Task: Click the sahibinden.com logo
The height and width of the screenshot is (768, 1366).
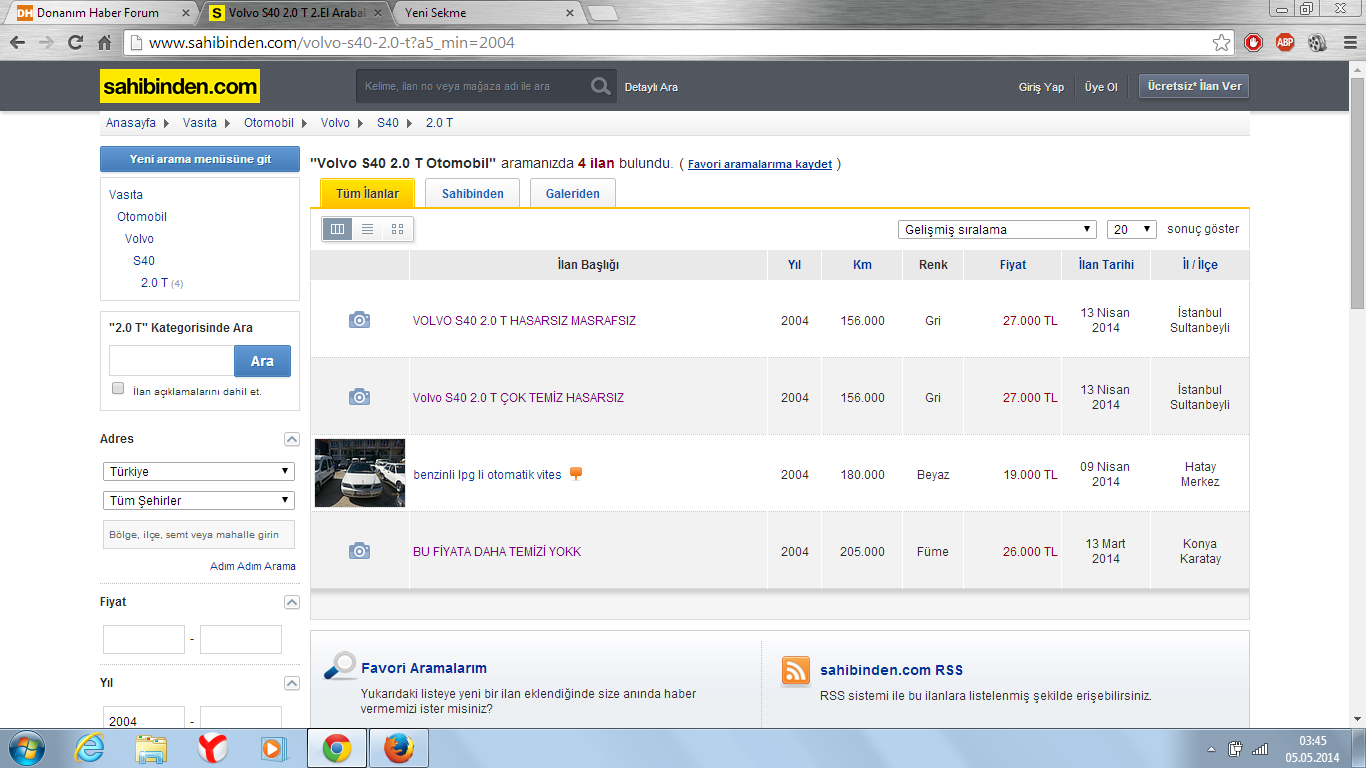Action: tap(180, 86)
